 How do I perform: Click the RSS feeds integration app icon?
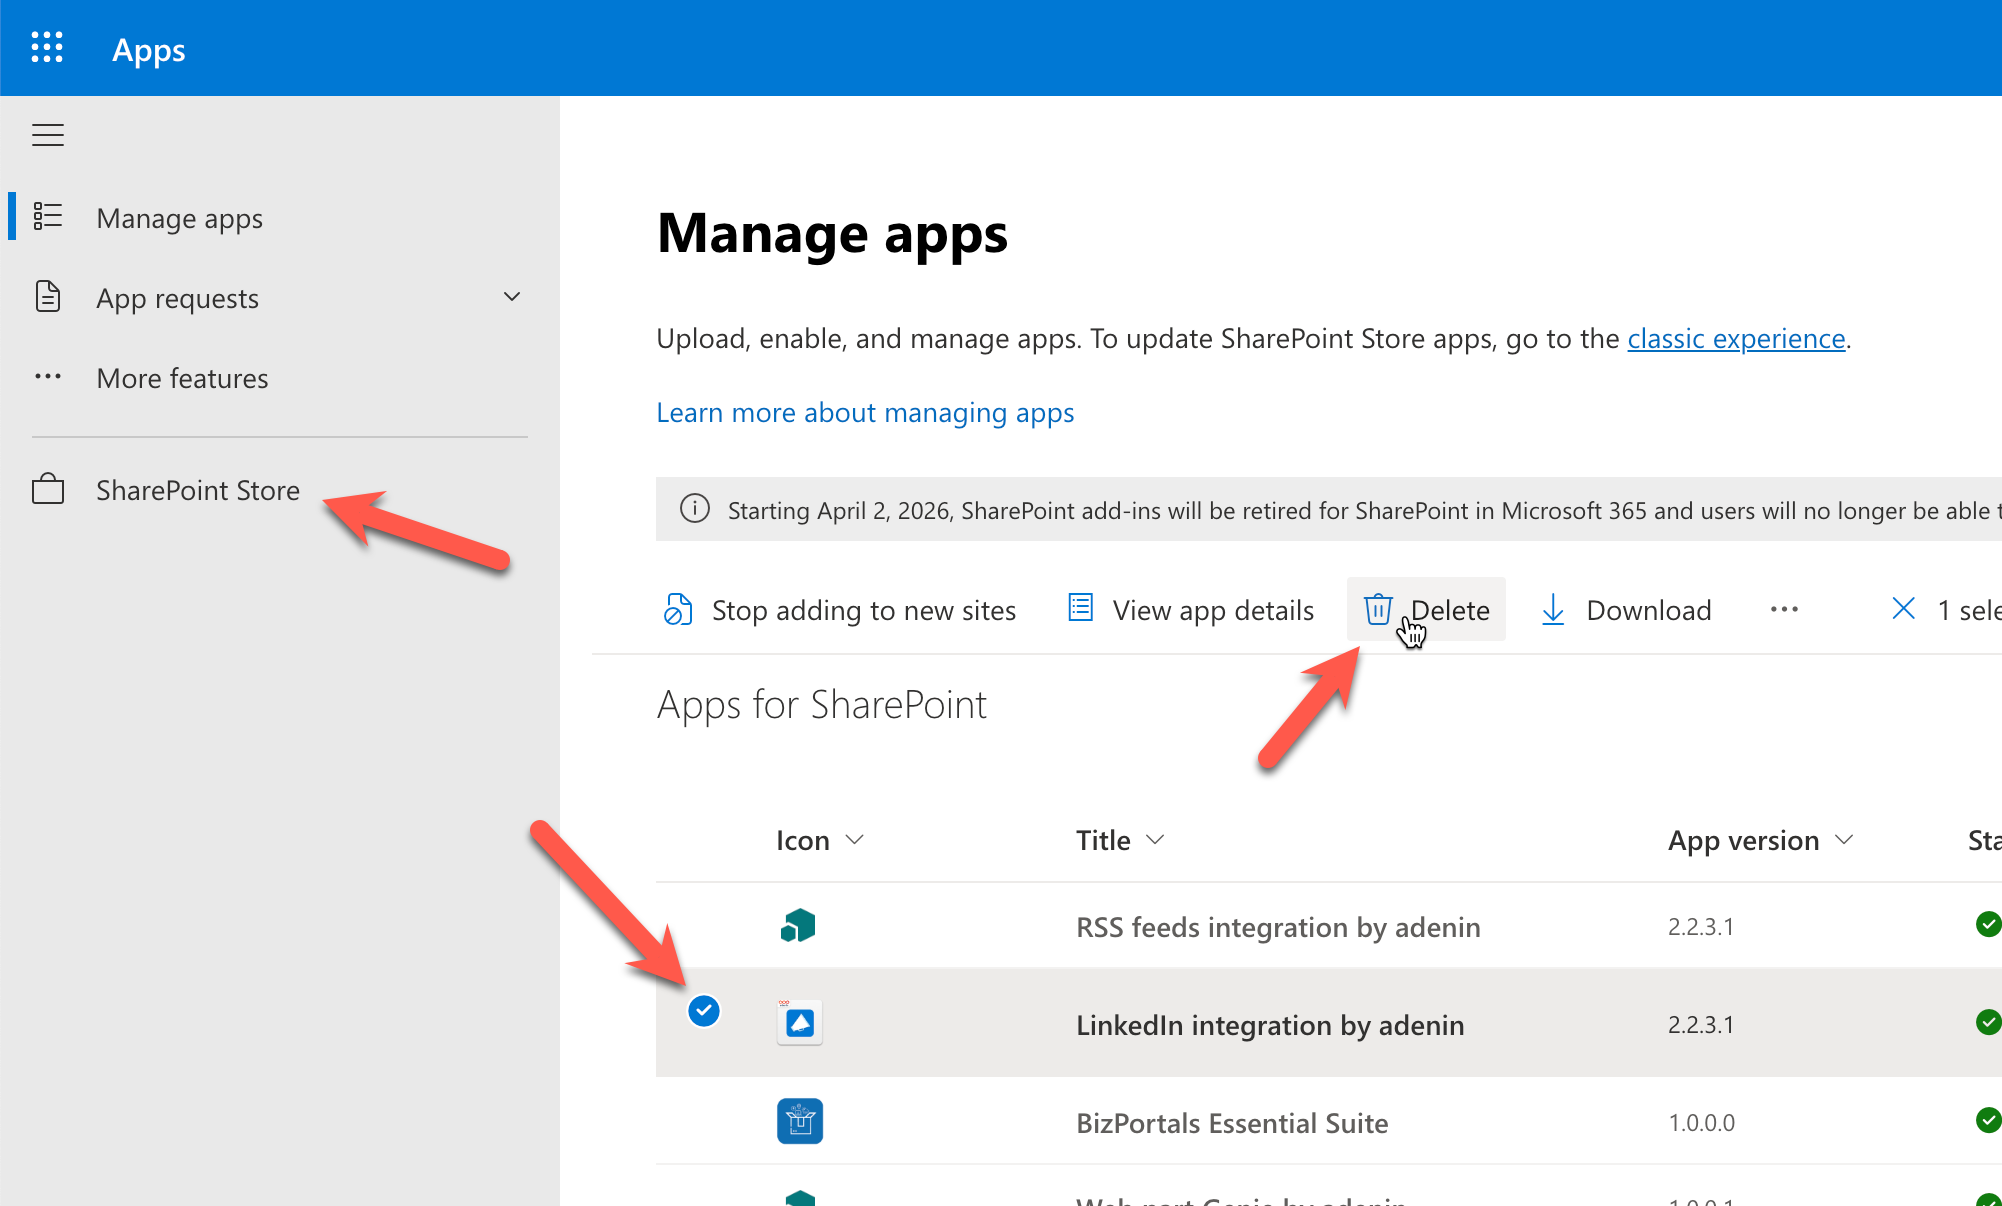(x=798, y=926)
